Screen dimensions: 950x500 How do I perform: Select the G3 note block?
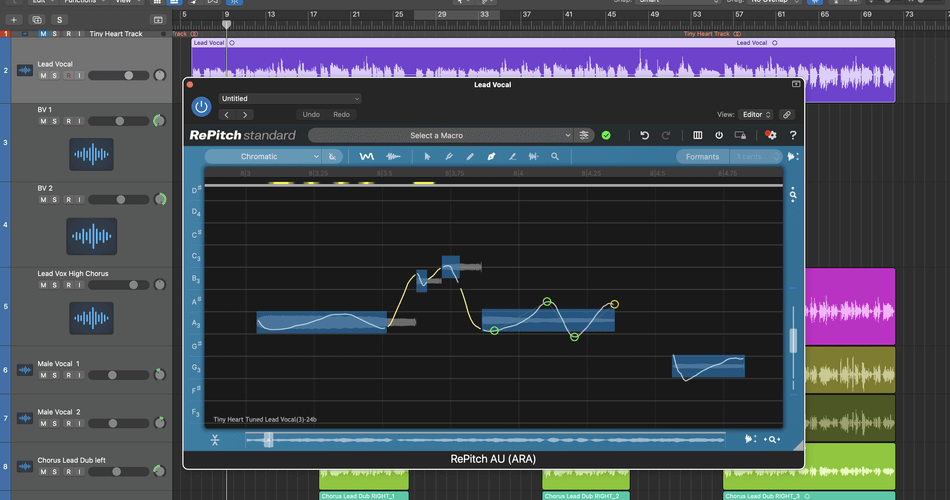(708, 367)
